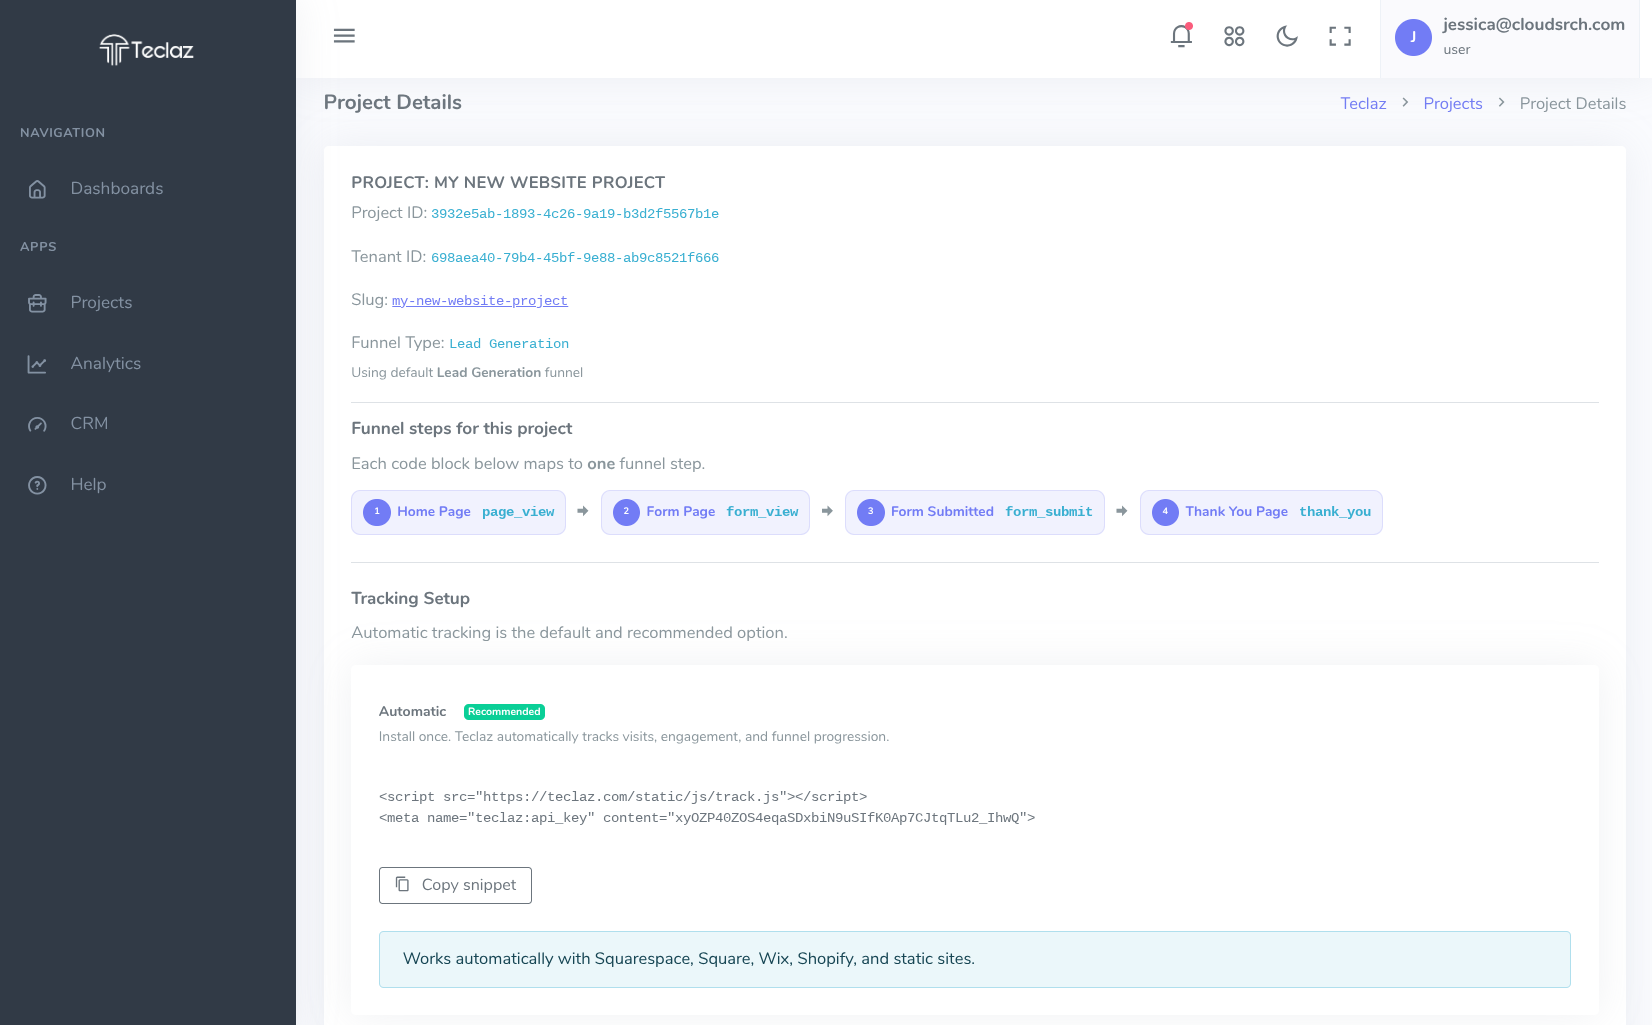Open the user profile menu via avatar
The width and height of the screenshot is (1652, 1025).
[1413, 38]
